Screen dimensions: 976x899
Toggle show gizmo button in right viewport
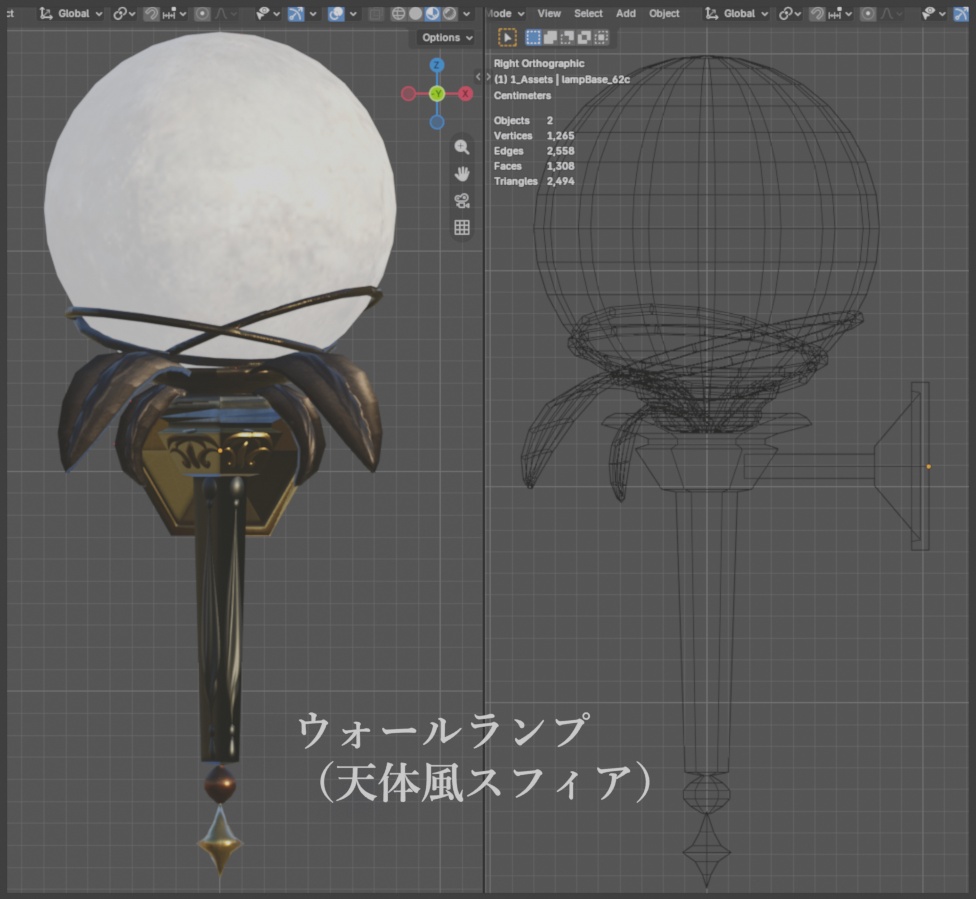(961, 13)
